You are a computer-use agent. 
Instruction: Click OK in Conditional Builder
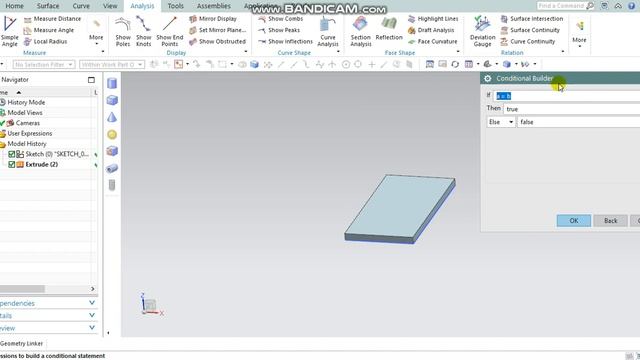click(573, 221)
